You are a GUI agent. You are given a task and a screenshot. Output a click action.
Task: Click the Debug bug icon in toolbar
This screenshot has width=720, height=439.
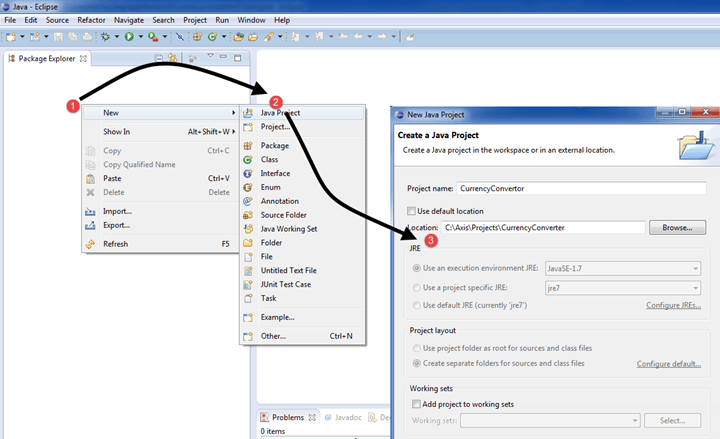(105, 37)
